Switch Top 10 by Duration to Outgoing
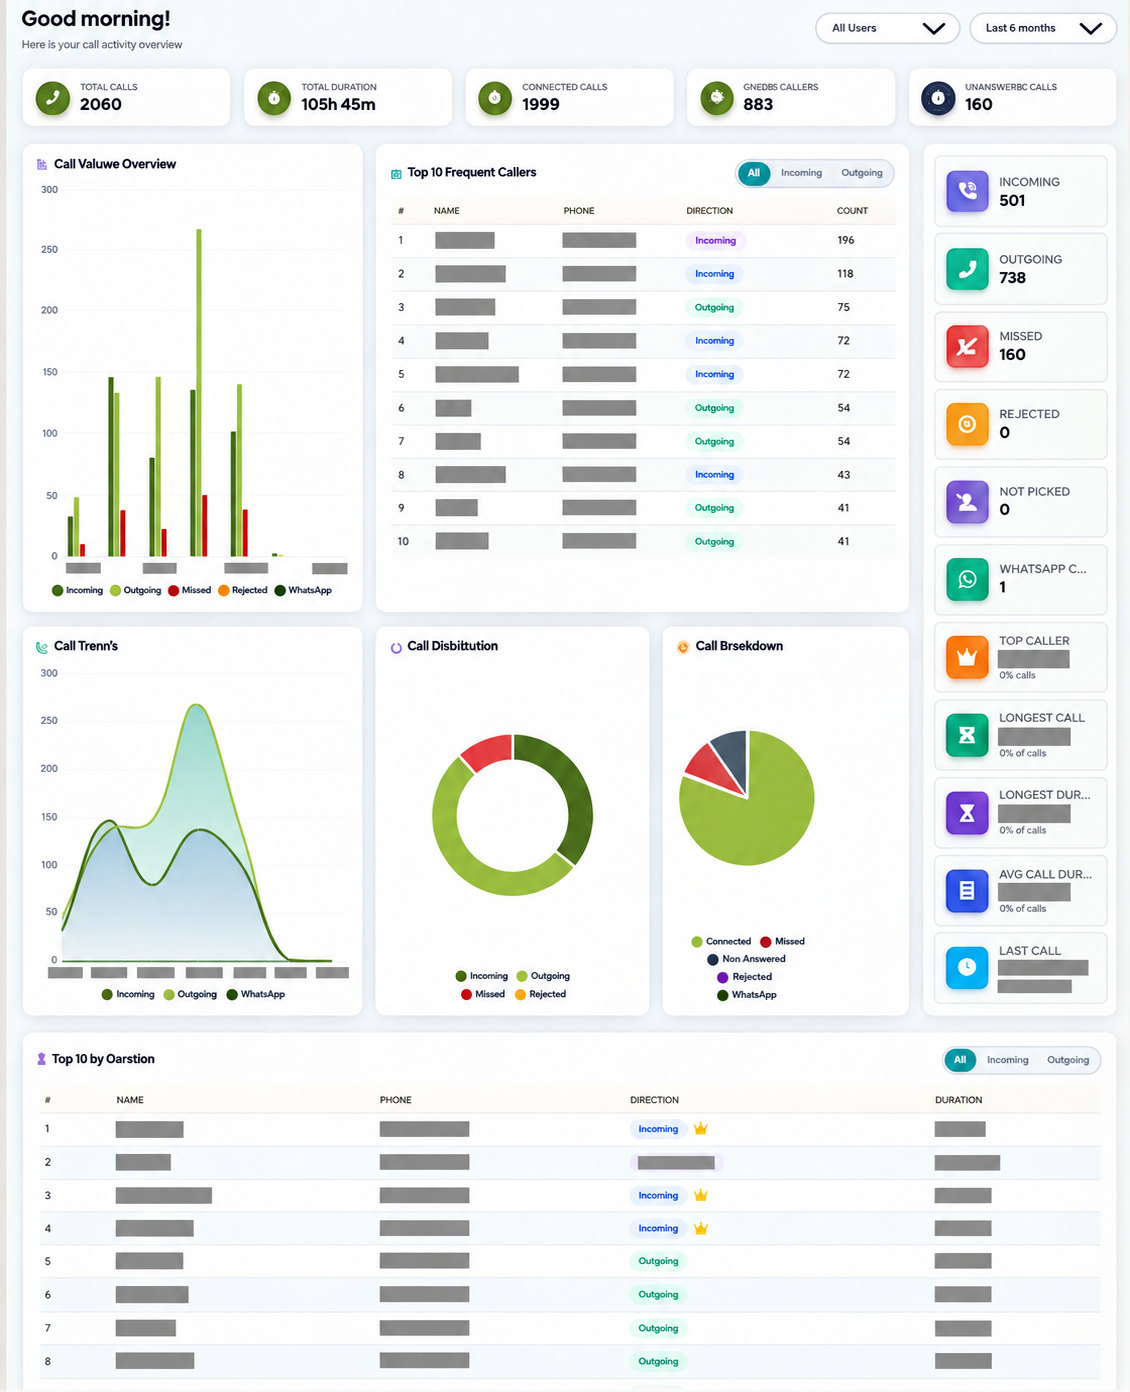1130x1392 pixels. point(1068,1060)
